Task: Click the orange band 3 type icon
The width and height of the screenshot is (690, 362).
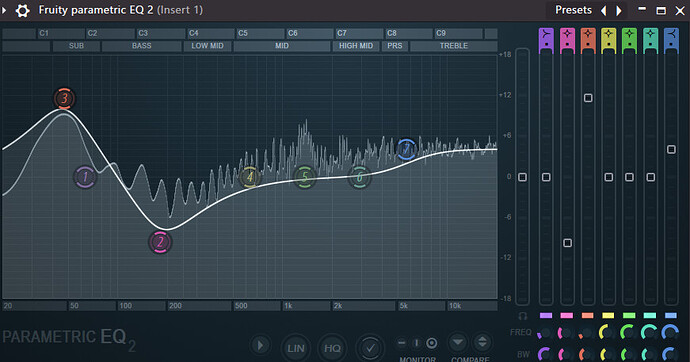Action: pos(588,34)
